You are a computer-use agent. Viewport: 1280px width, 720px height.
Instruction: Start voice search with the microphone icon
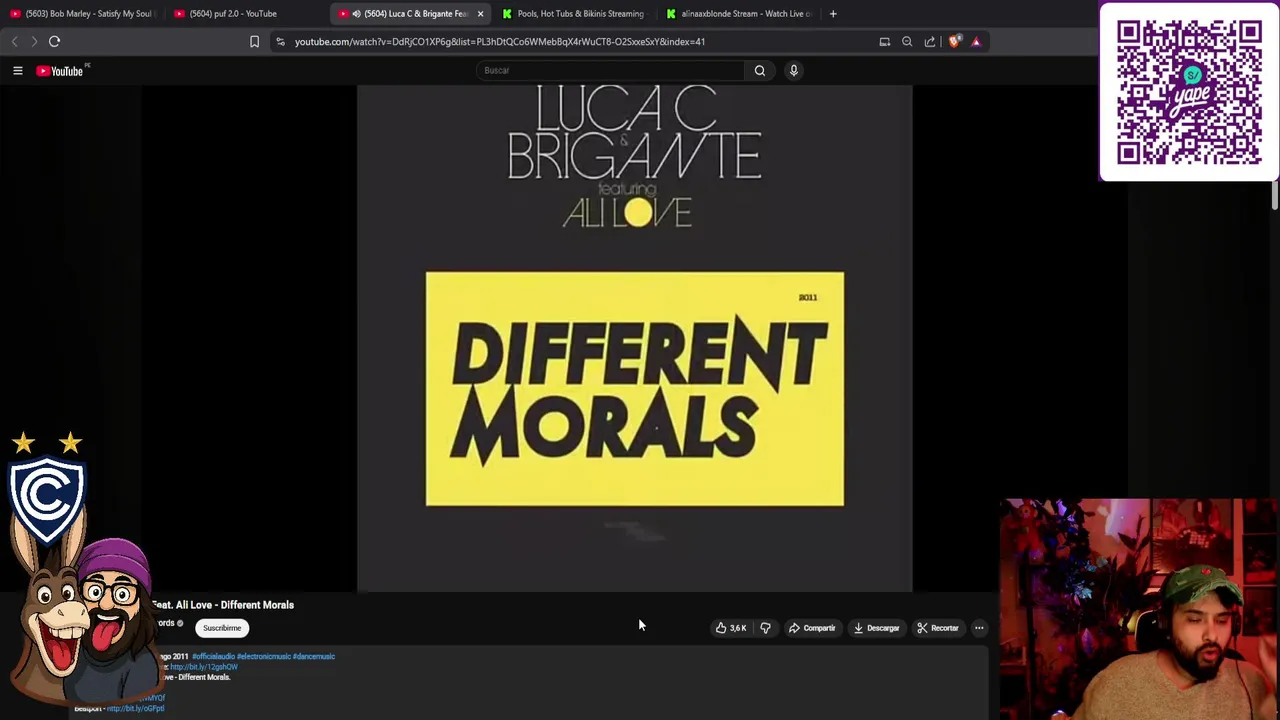click(794, 70)
